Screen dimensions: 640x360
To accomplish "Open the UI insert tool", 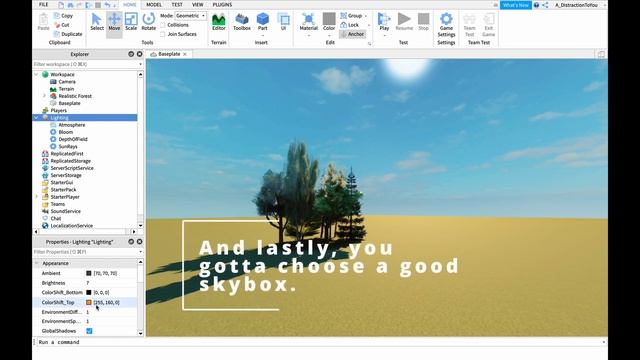I will click(x=283, y=22).
